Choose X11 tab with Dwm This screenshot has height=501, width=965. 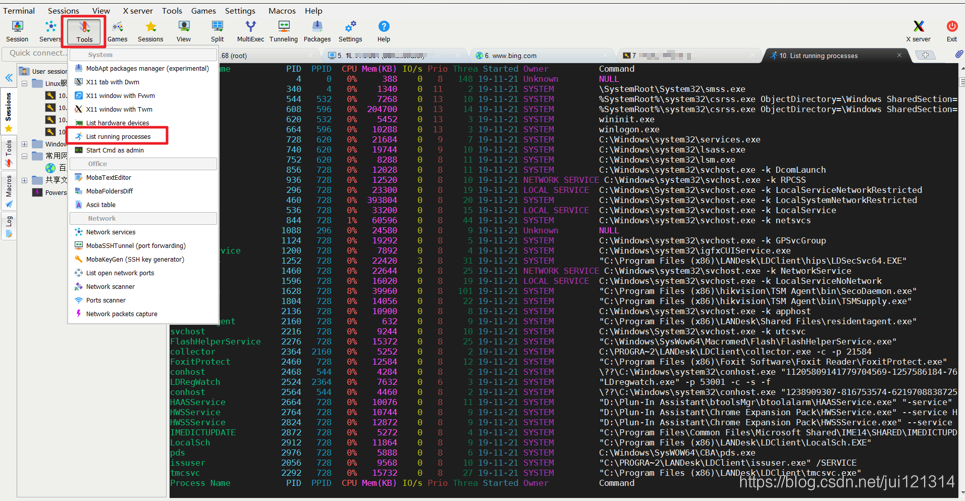tap(142, 82)
